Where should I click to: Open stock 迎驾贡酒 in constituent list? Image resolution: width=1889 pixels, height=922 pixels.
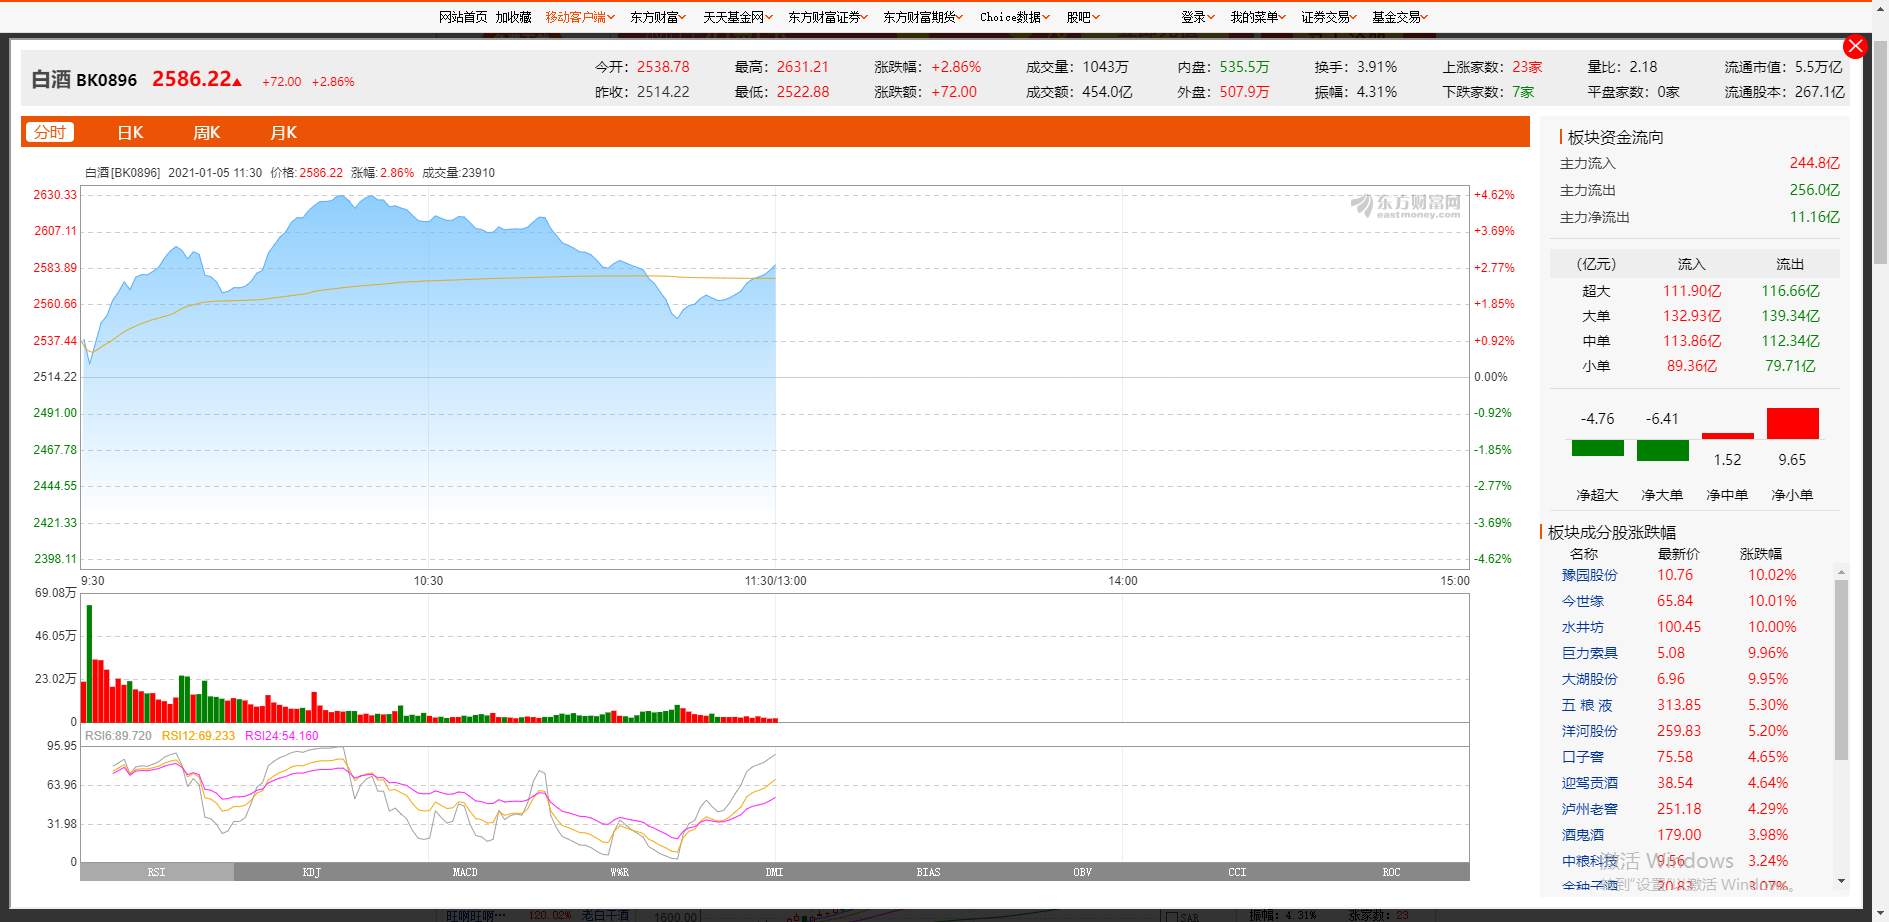tap(1589, 783)
